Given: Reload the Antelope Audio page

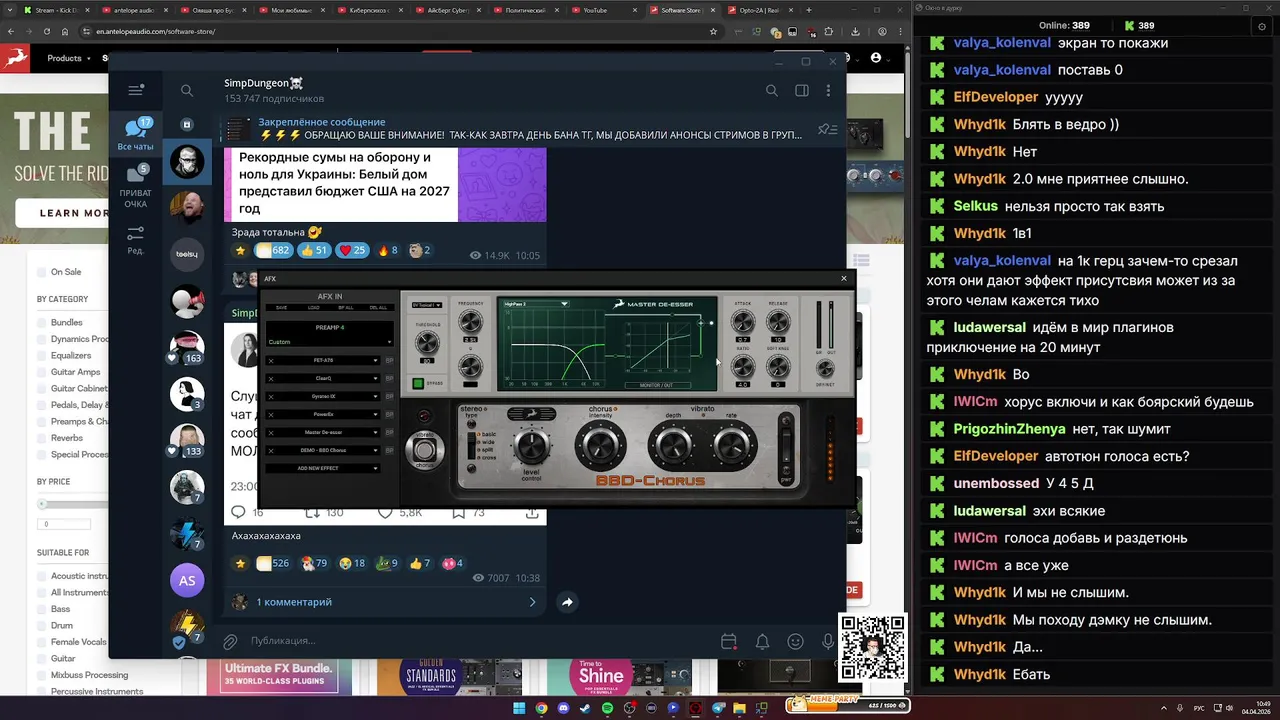Looking at the screenshot, I should 46,31.
